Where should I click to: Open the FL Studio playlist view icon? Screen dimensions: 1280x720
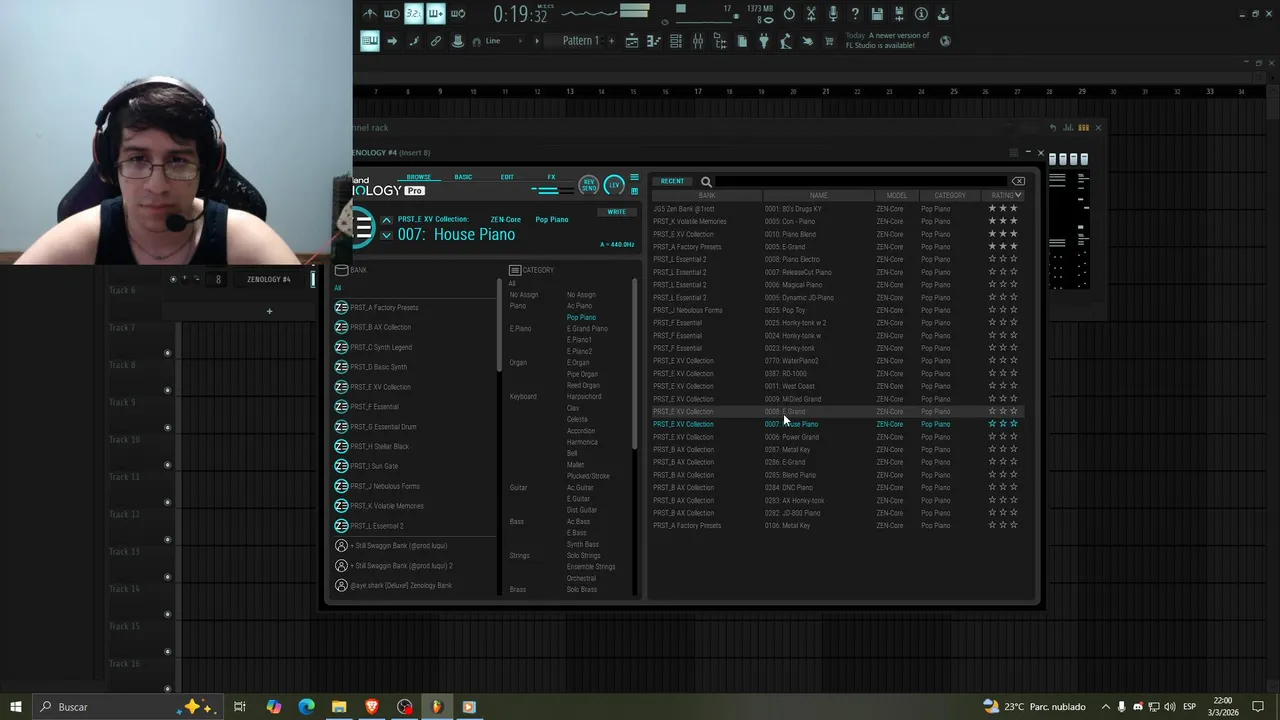click(632, 41)
